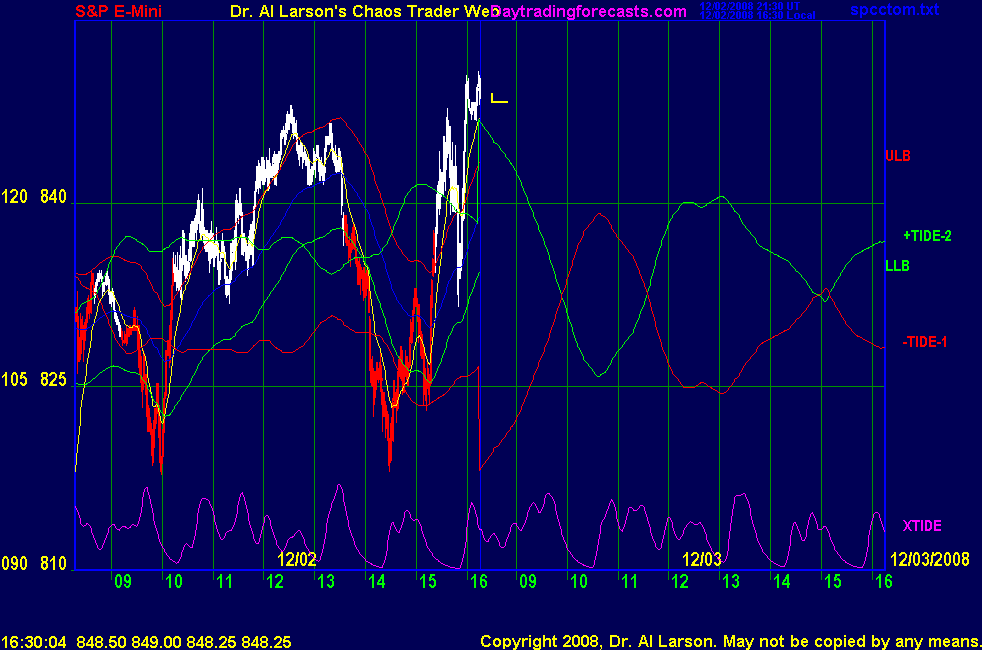Select the 825 price level label
Viewport: 982px width, 650px height.
pyautogui.click(x=53, y=380)
